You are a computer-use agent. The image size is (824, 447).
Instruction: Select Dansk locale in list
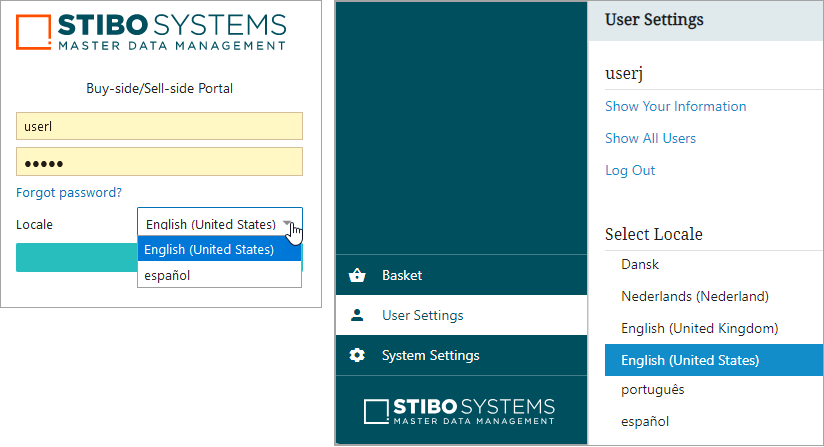[x=640, y=265]
